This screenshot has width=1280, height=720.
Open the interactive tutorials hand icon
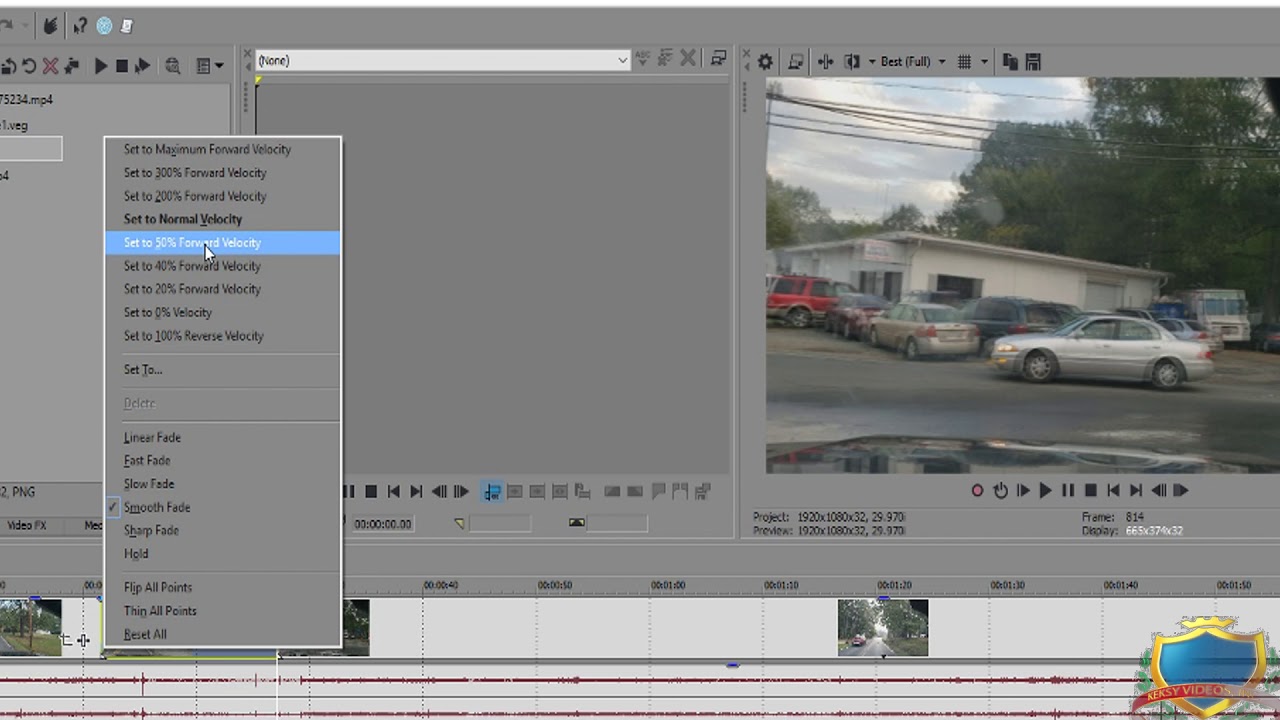point(50,26)
